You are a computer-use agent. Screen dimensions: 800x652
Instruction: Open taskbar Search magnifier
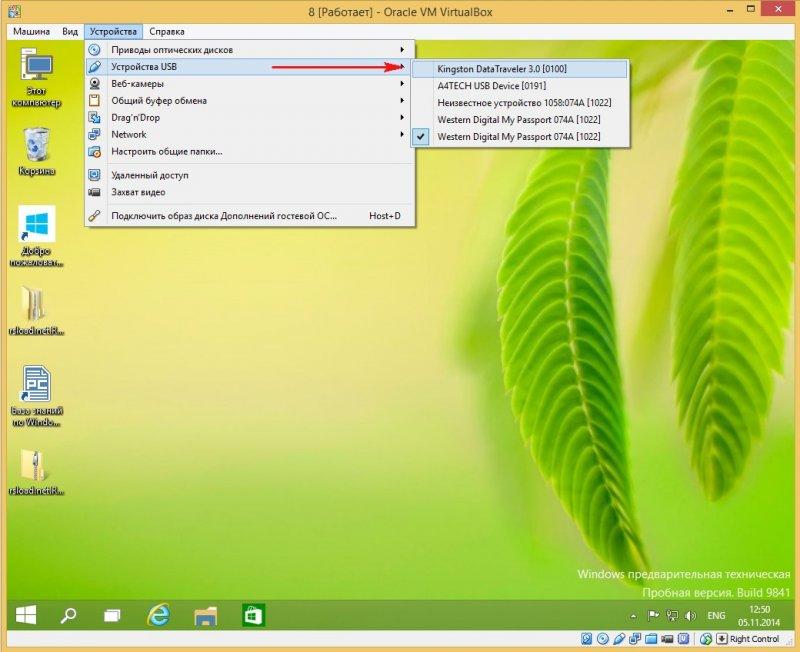tap(68, 615)
